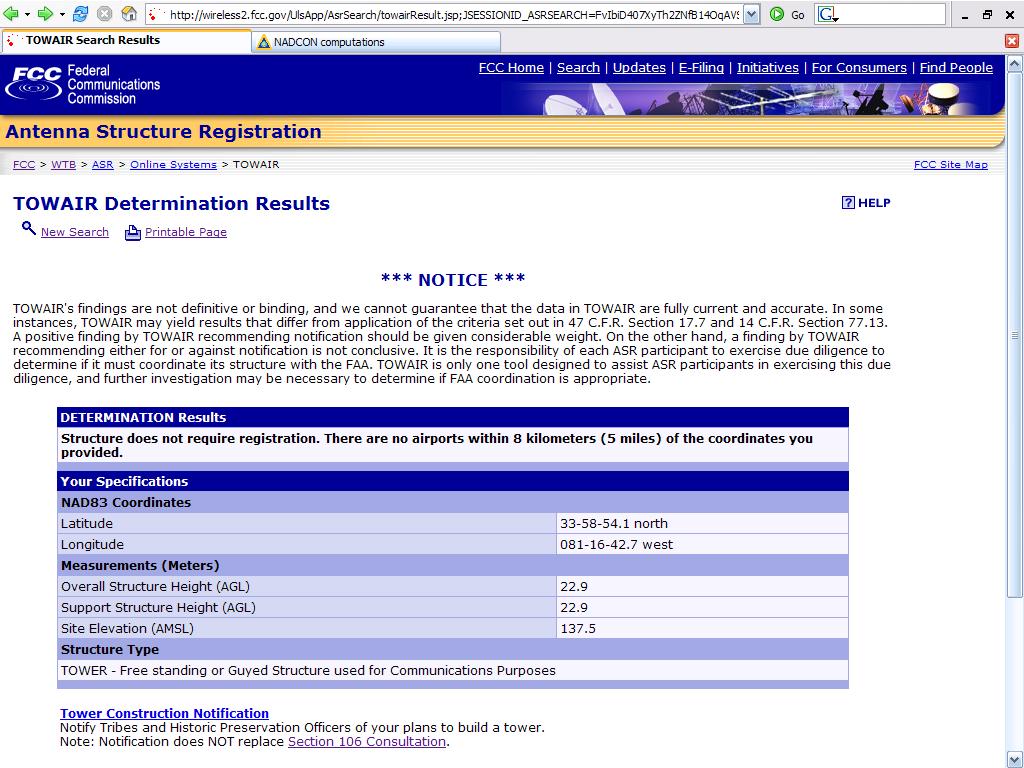Viewport: 1024px width, 768px height.
Task: Select the TOWAIR Search Results tab
Action: [x=126, y=40]
